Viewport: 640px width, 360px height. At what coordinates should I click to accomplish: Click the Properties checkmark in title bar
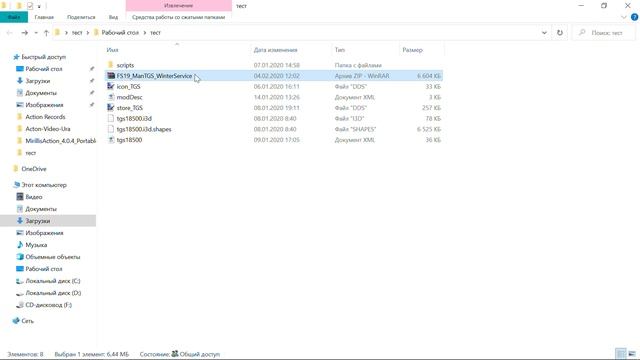30,6
